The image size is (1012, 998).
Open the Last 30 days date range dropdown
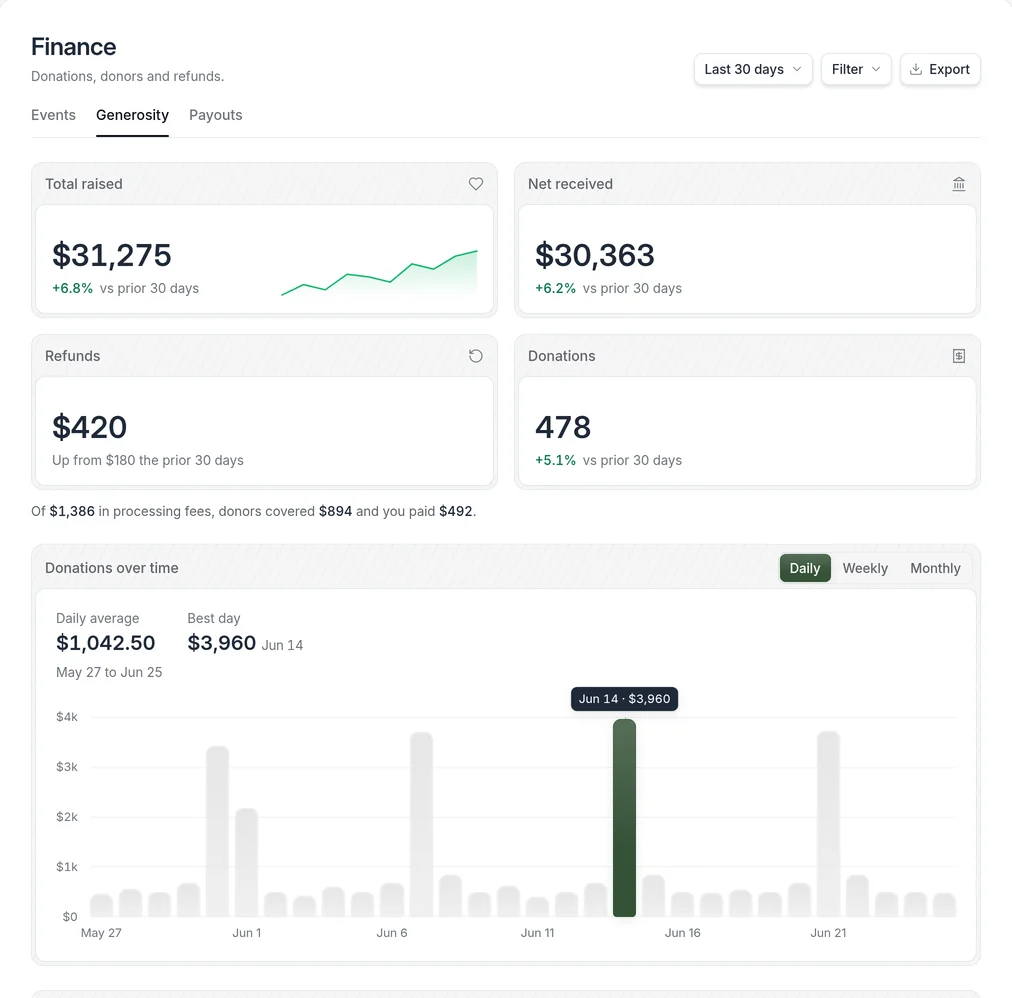pyautogui.click(x=753, y=69)
